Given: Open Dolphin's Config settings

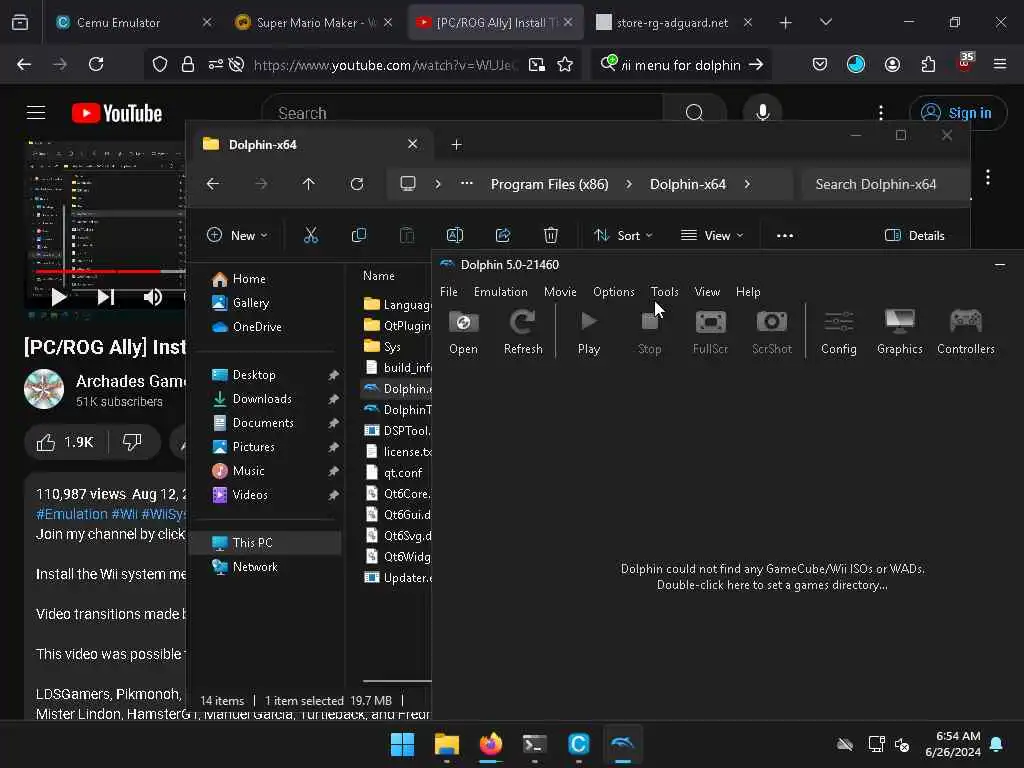Looking at the screenshot, I should (839, 332).
